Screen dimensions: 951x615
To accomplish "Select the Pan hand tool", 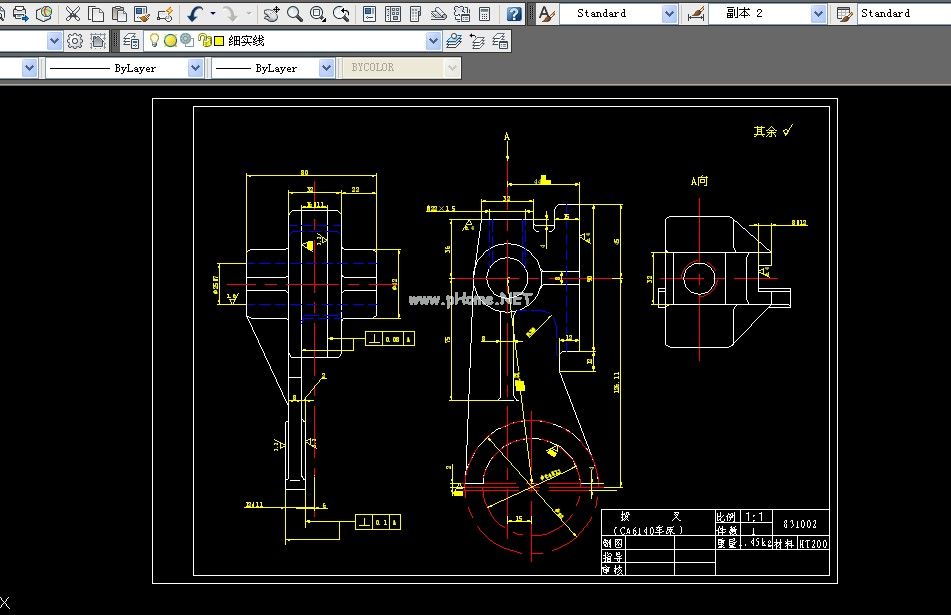I will pyautogui.click(x=272, y=14).
